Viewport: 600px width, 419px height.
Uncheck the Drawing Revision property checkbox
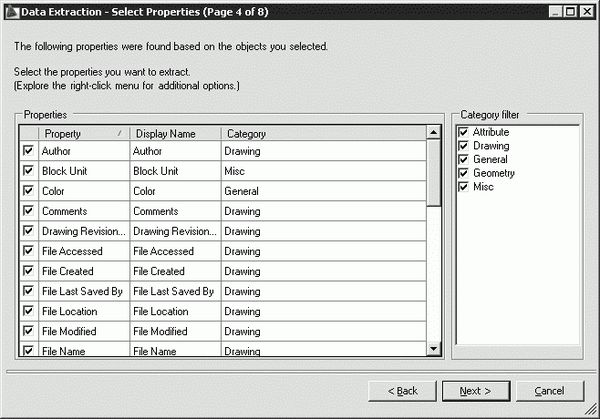click(28, 230)
